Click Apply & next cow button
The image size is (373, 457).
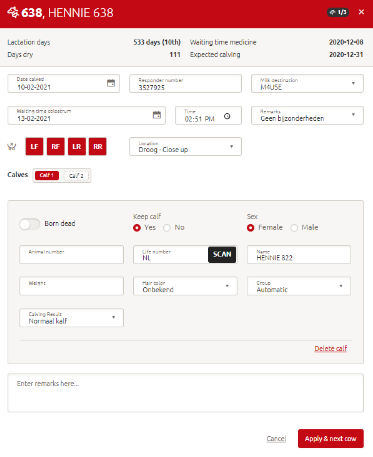(331, 438)
